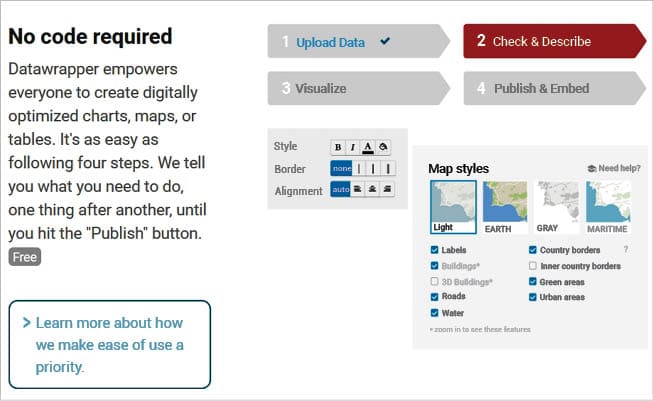Select right alignment icon

click(x=387, y=189)
